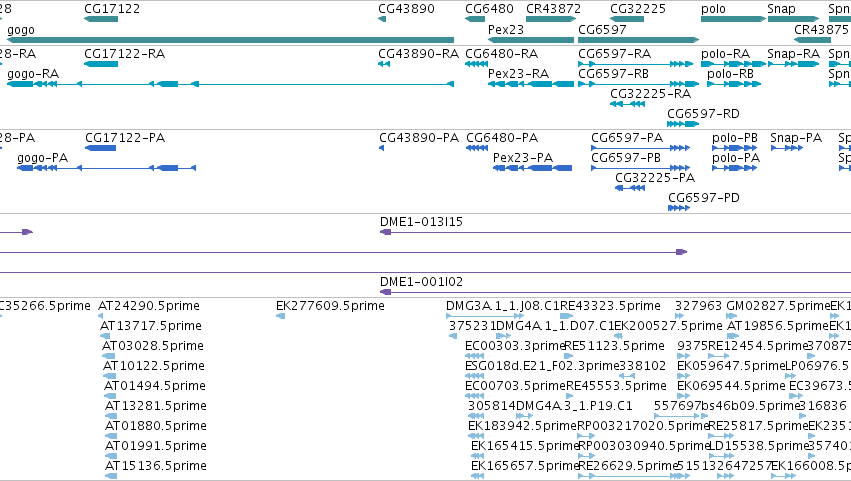The width and height of the screenshot is (851, 481).
Task: Click the AT24290.5prime EST label
Action: (149, 306)
